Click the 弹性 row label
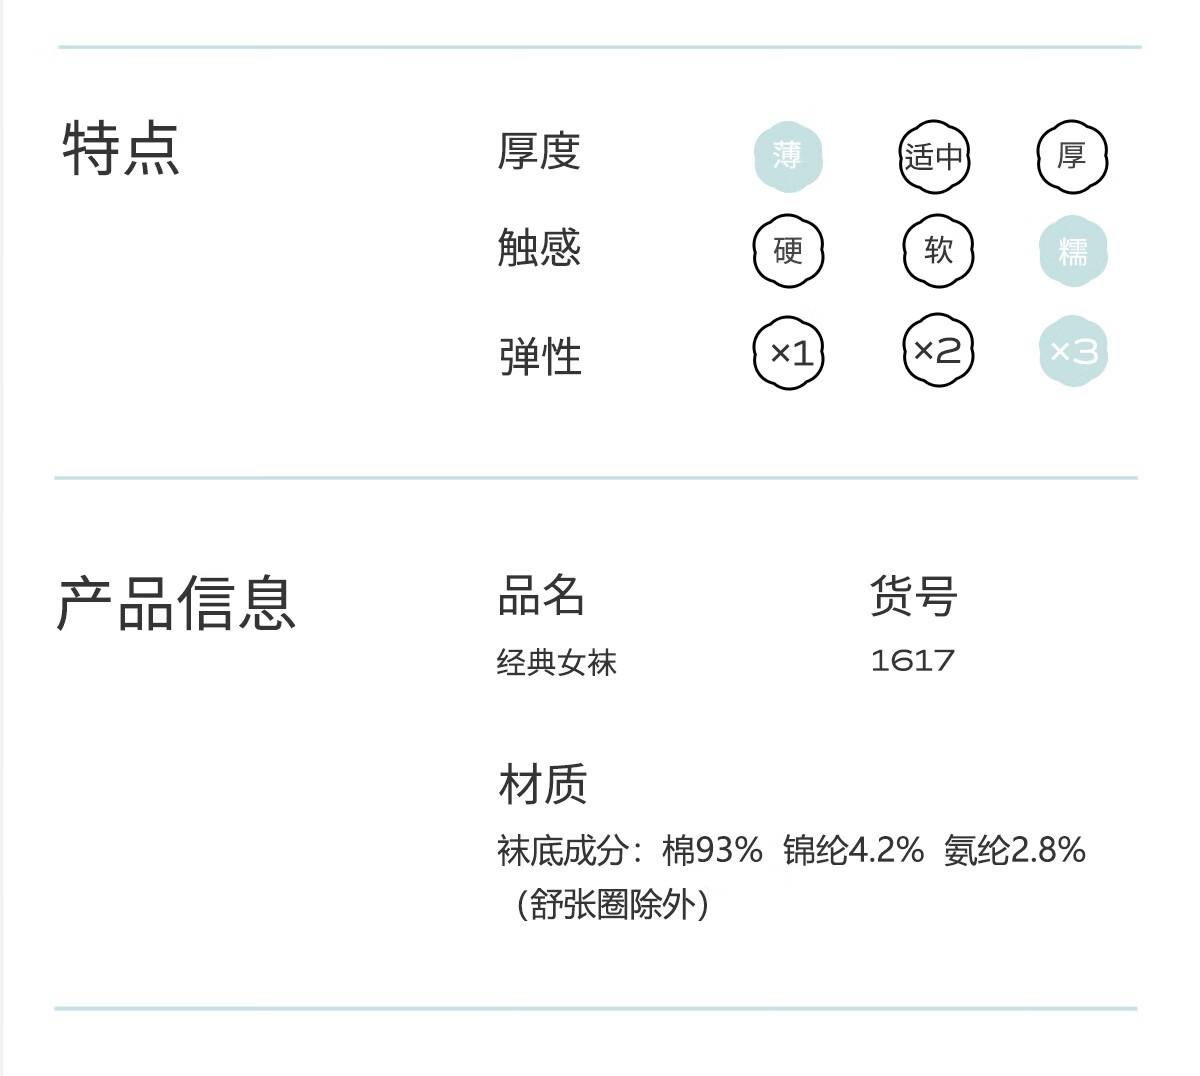The width and height of the screenshot is (1200, 1076). (540, 356)
